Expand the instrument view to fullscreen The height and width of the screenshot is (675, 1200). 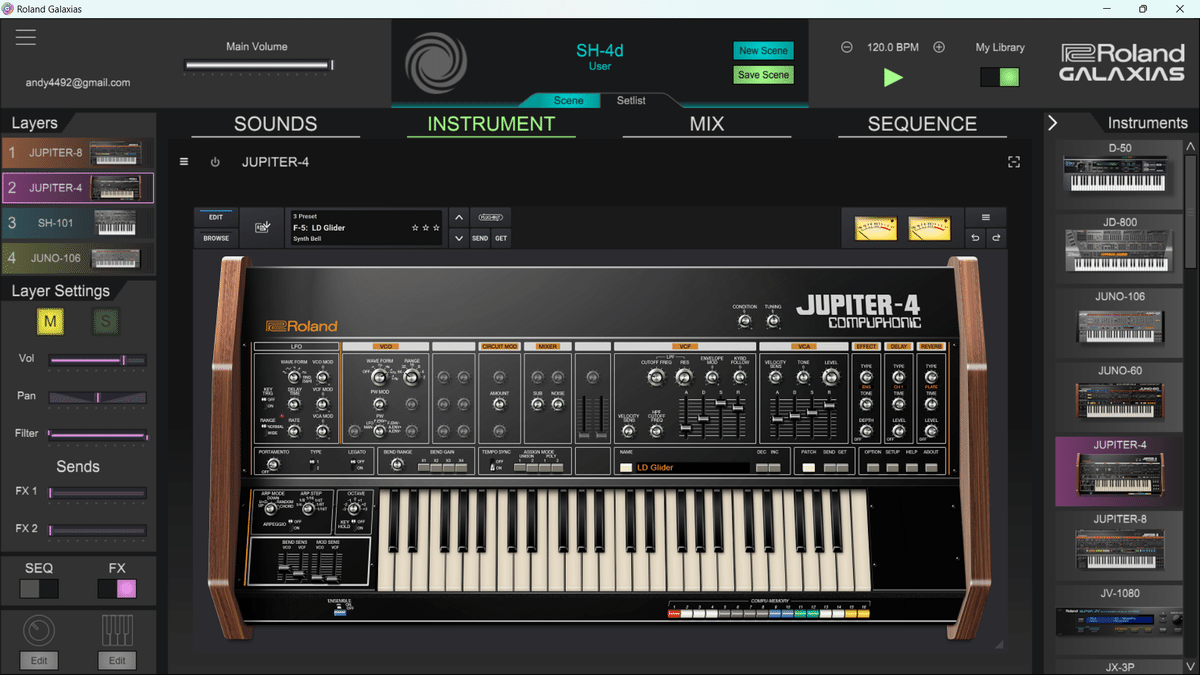[x=1014, y=162]
